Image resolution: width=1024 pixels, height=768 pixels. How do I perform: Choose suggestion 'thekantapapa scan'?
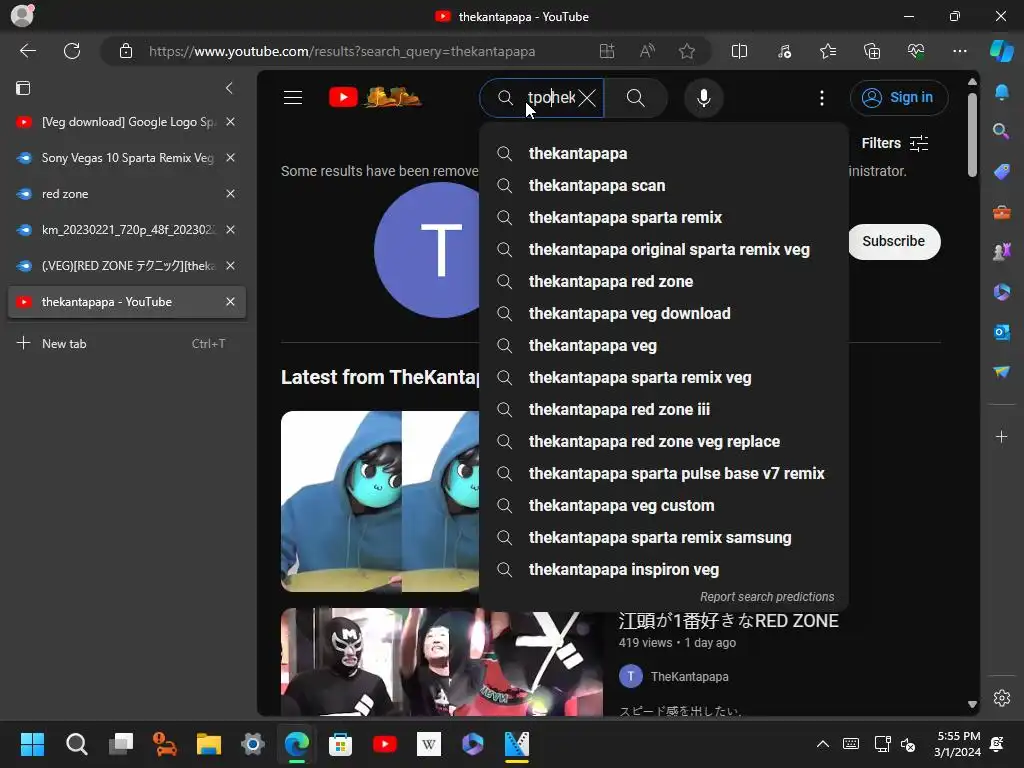pos(664,185)
